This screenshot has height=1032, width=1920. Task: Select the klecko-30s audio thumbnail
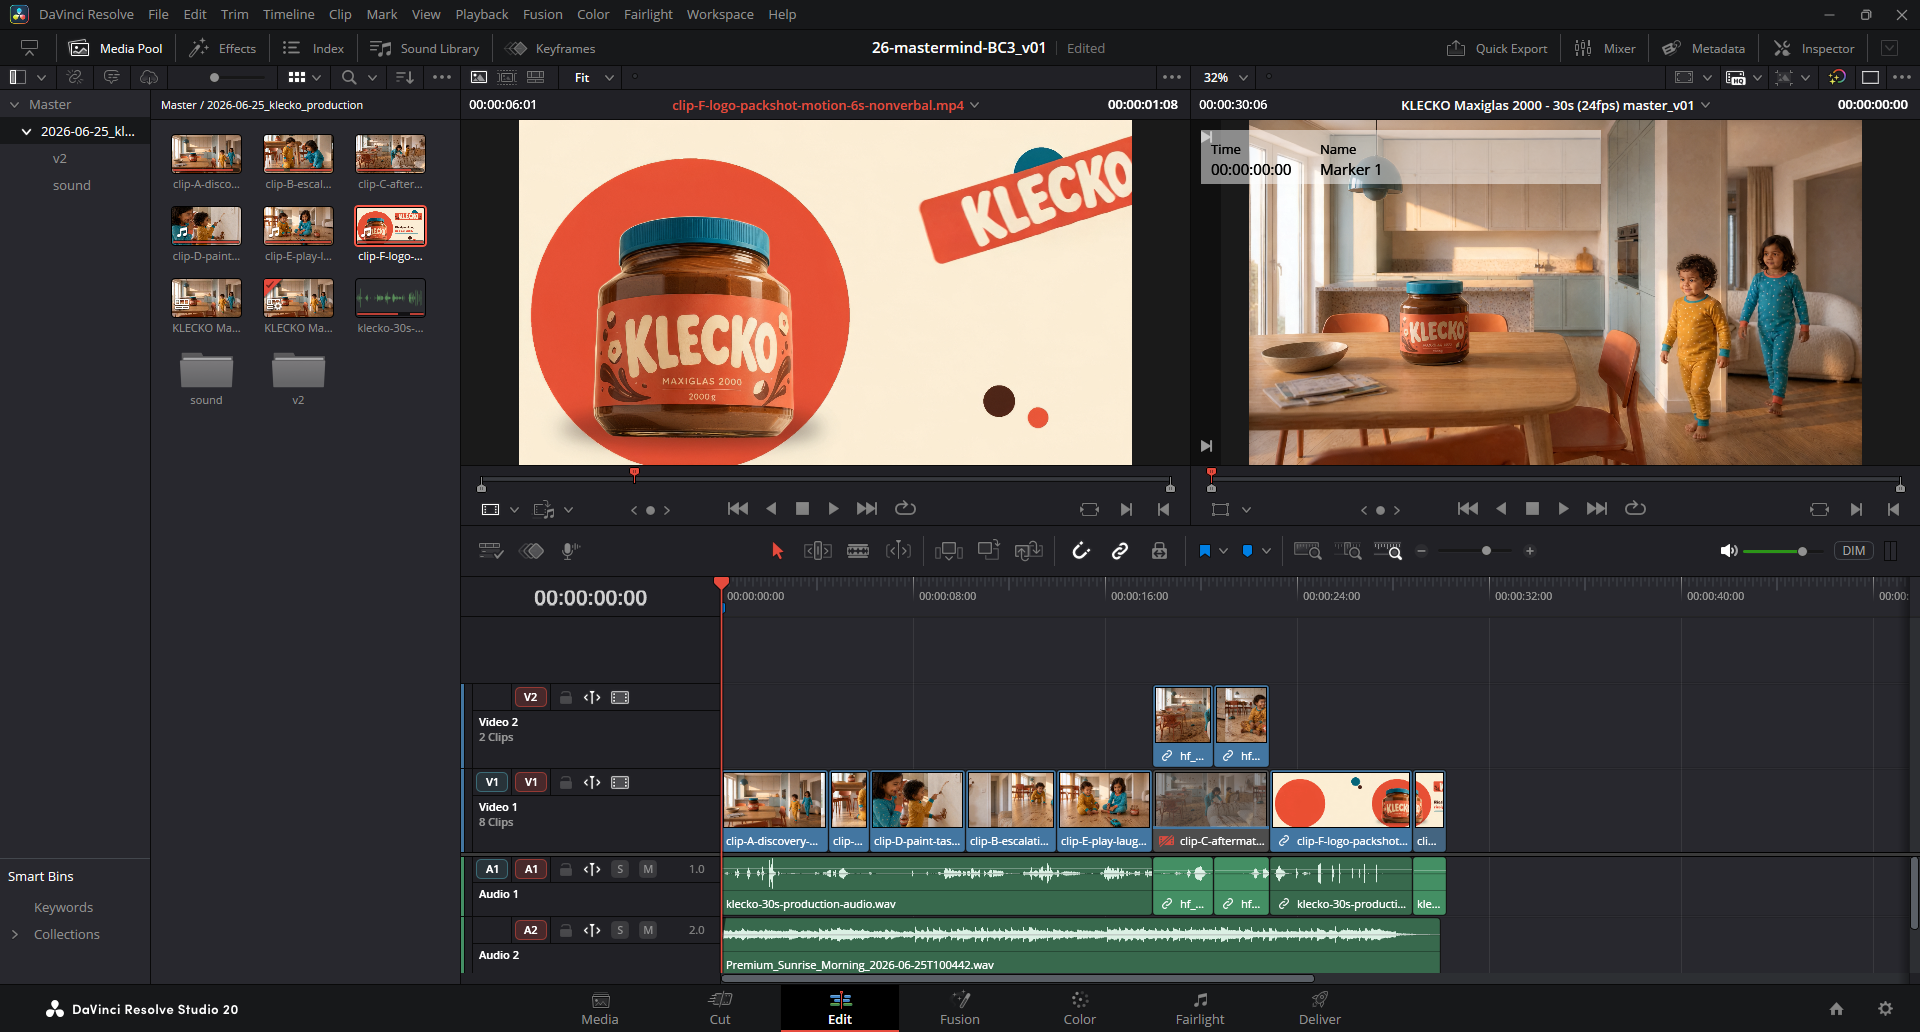click(x=390, y=298)
